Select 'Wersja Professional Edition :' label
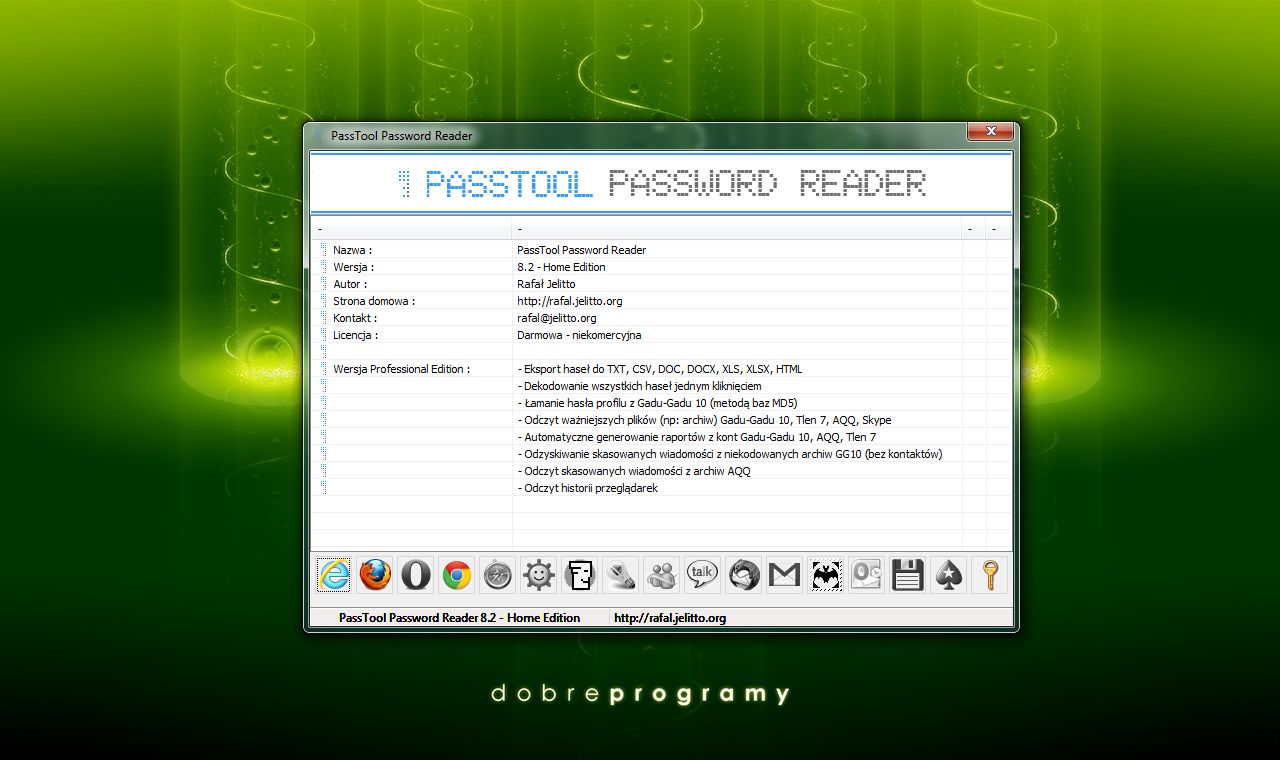 [402, 369]
